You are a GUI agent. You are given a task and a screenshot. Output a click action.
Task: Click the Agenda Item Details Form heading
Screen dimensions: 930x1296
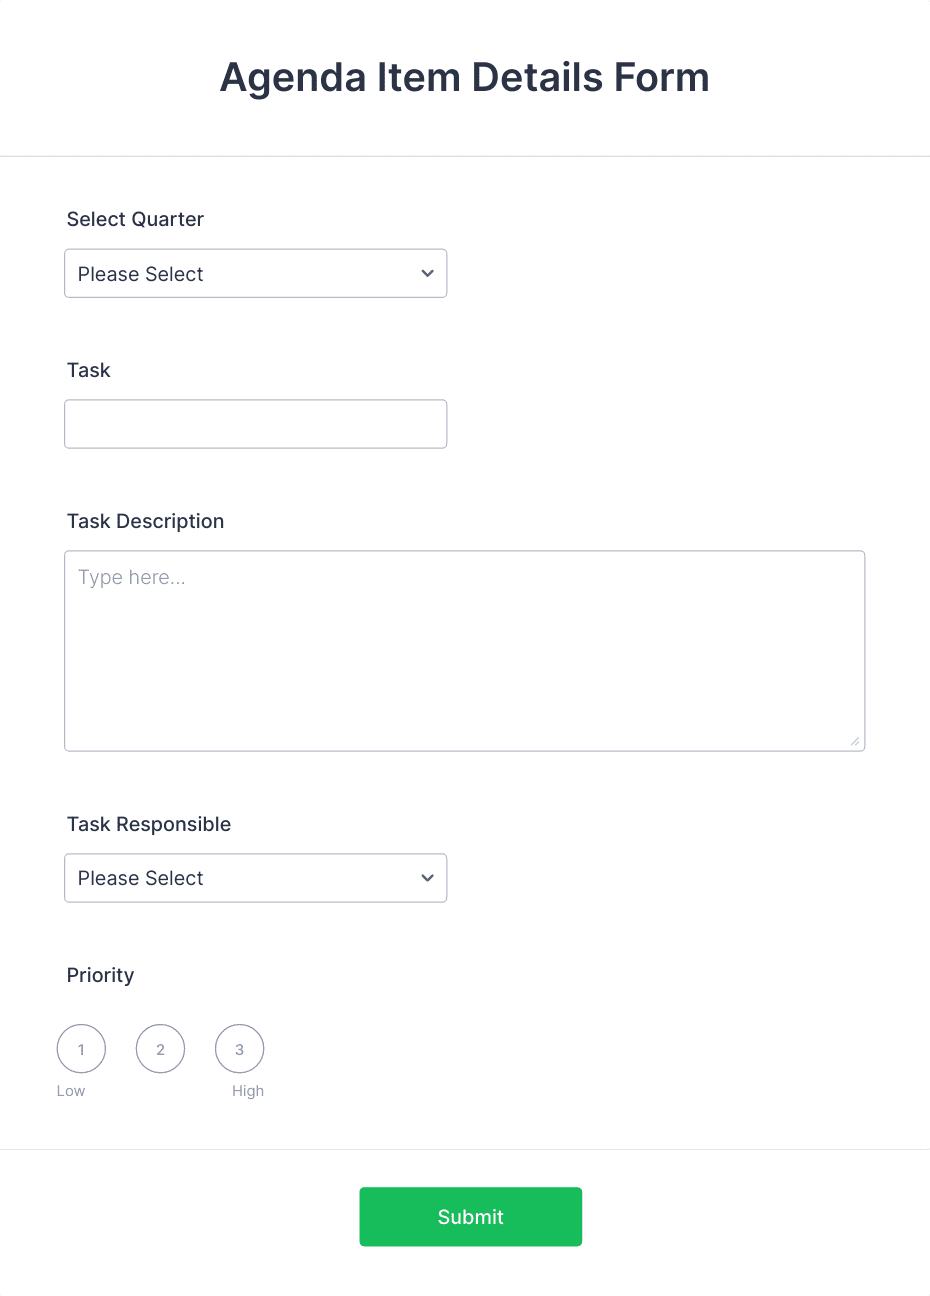pos(465,78)
